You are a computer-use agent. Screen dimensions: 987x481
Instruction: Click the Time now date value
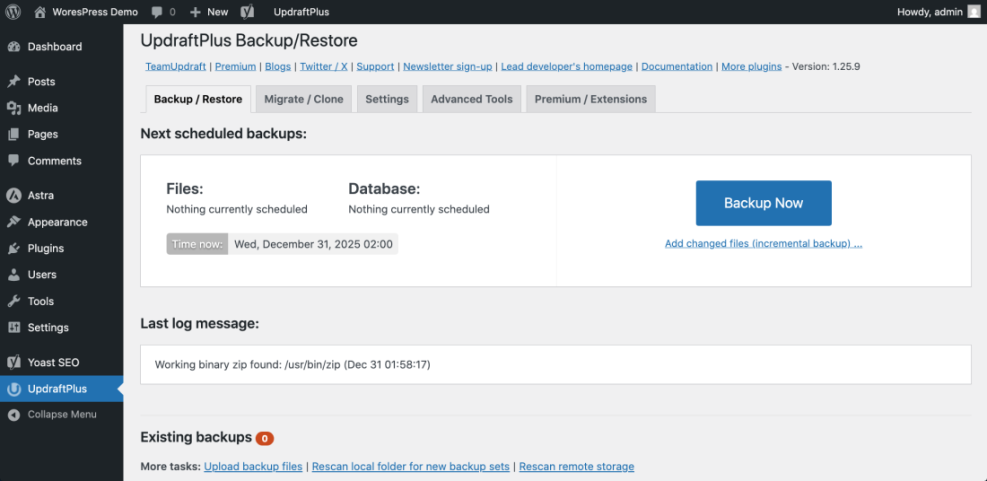pyautogui.click(x=313, y=244)
